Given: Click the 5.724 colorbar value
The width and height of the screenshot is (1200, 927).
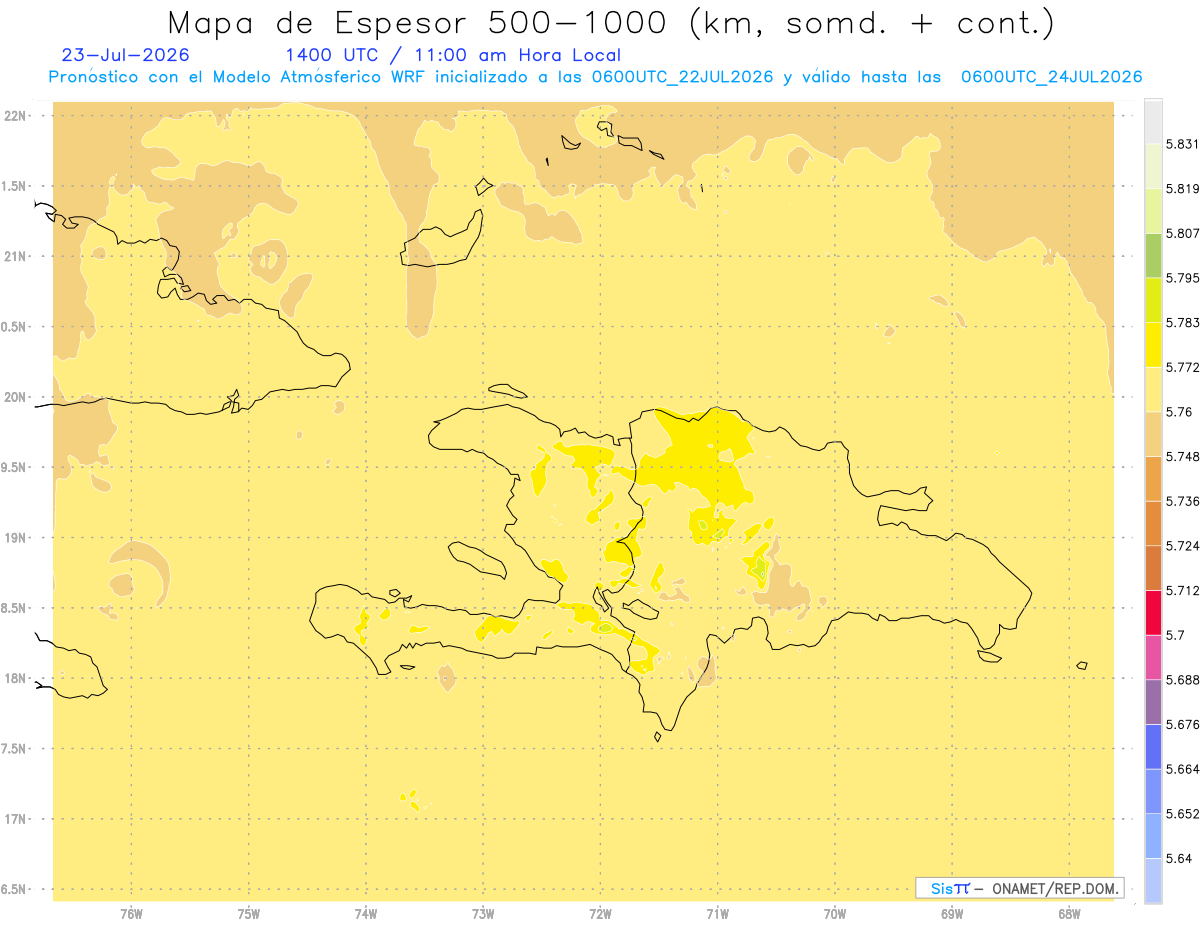Looking at the screenshot, I should [1183, 546].
